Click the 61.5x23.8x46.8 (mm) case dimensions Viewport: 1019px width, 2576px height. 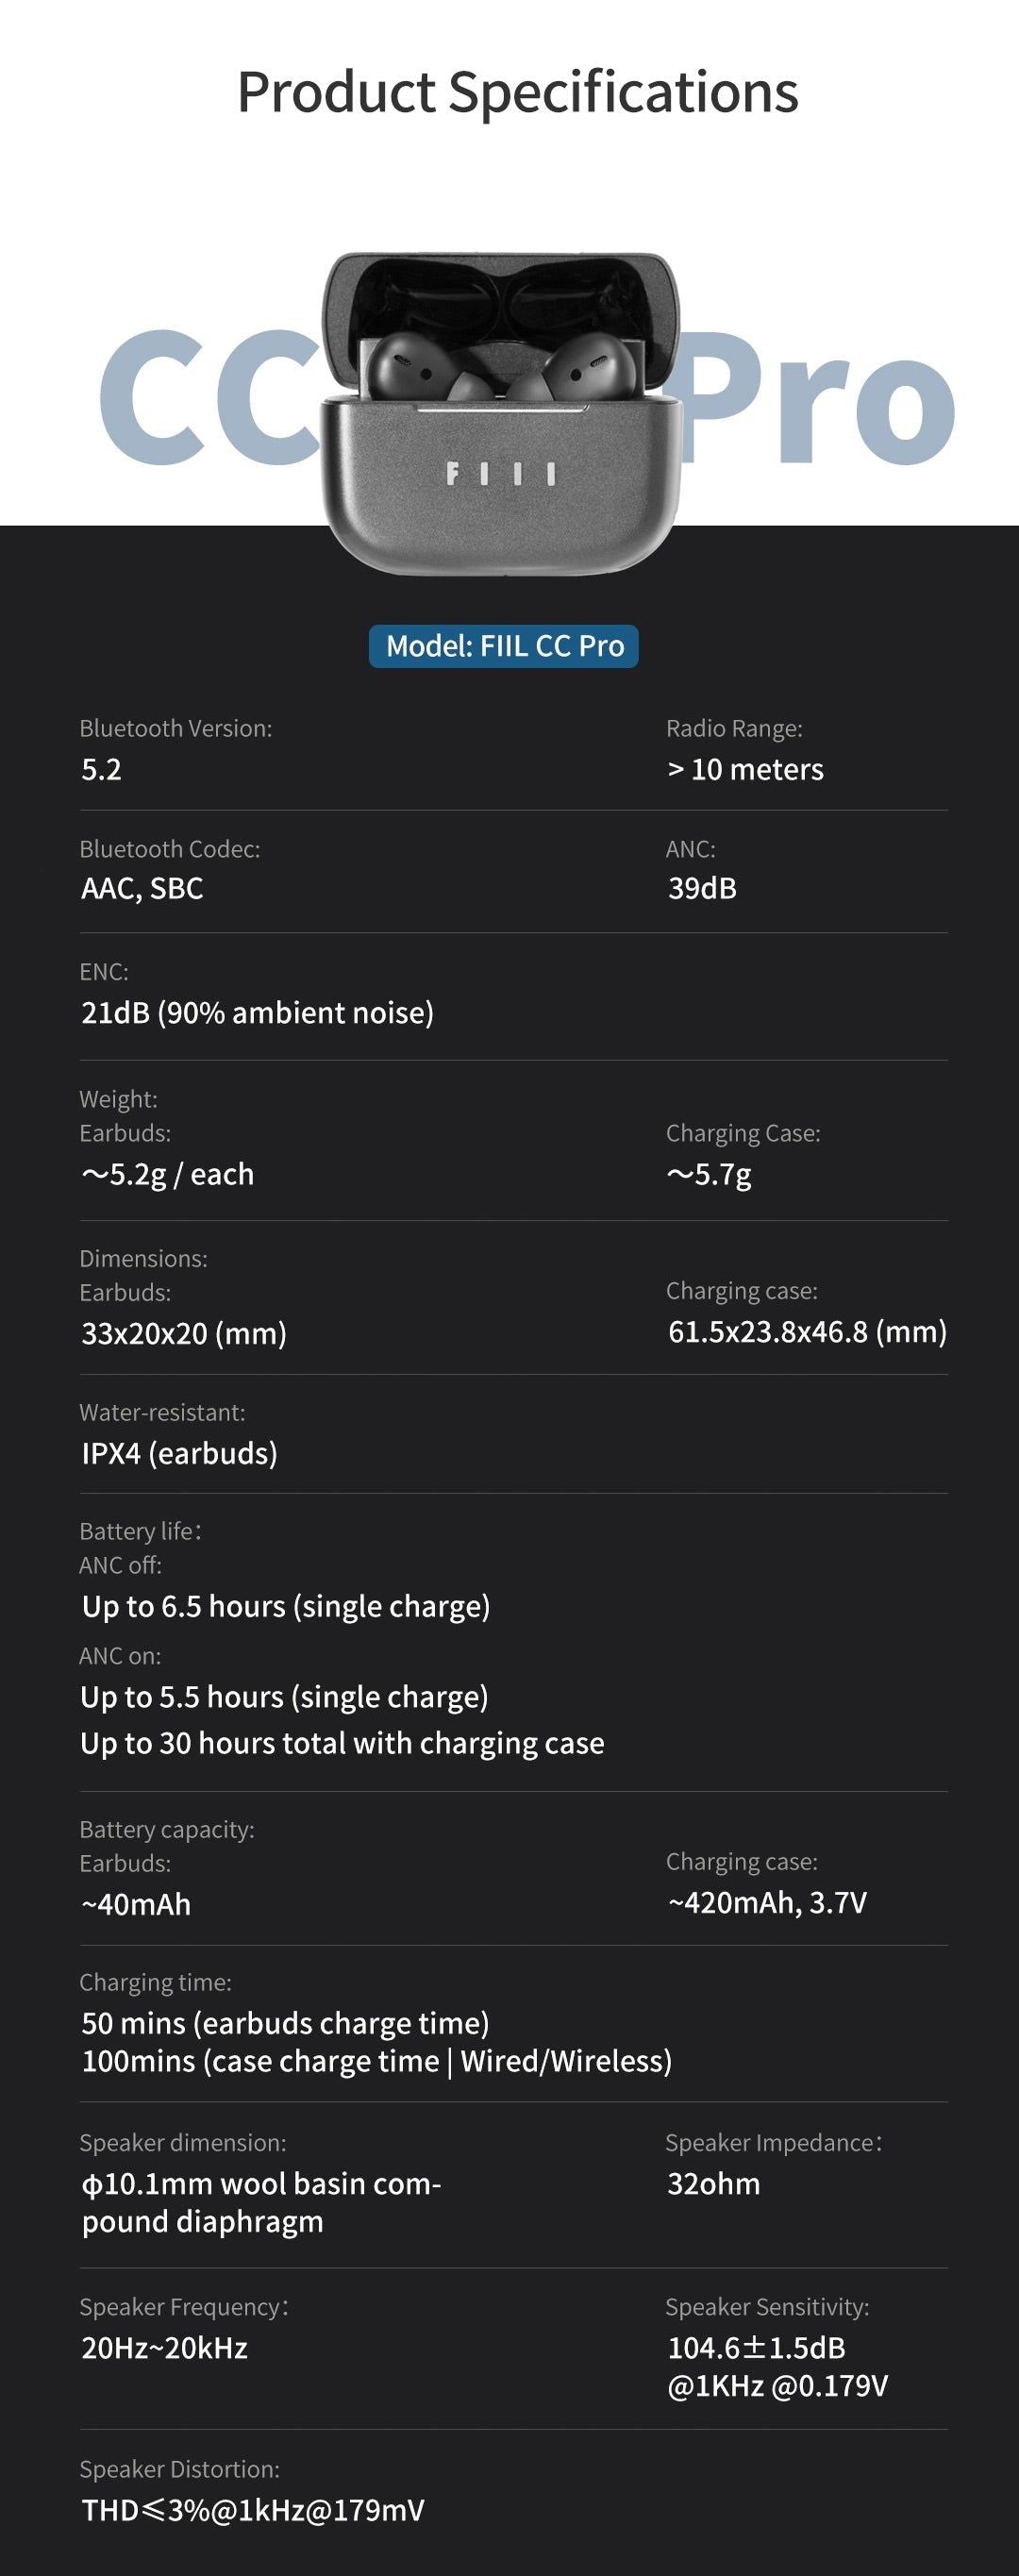806,1332
